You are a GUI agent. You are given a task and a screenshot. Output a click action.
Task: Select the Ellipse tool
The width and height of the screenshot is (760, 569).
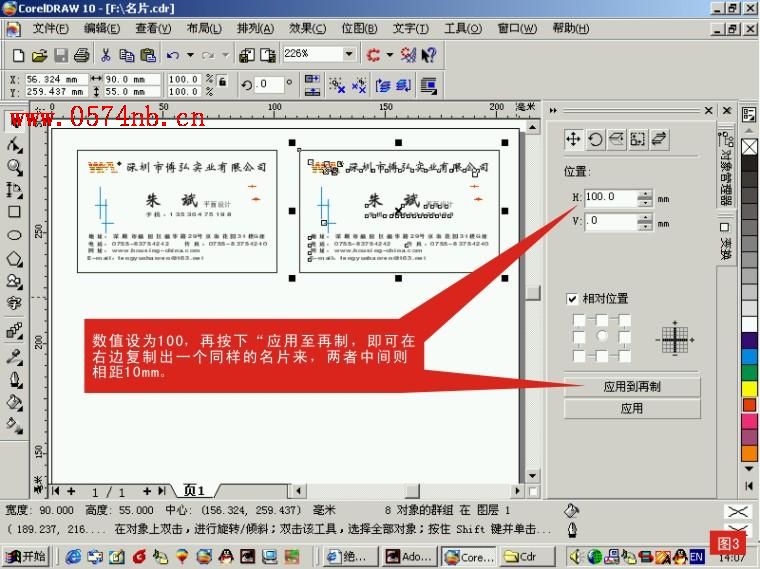coord(14,236)
